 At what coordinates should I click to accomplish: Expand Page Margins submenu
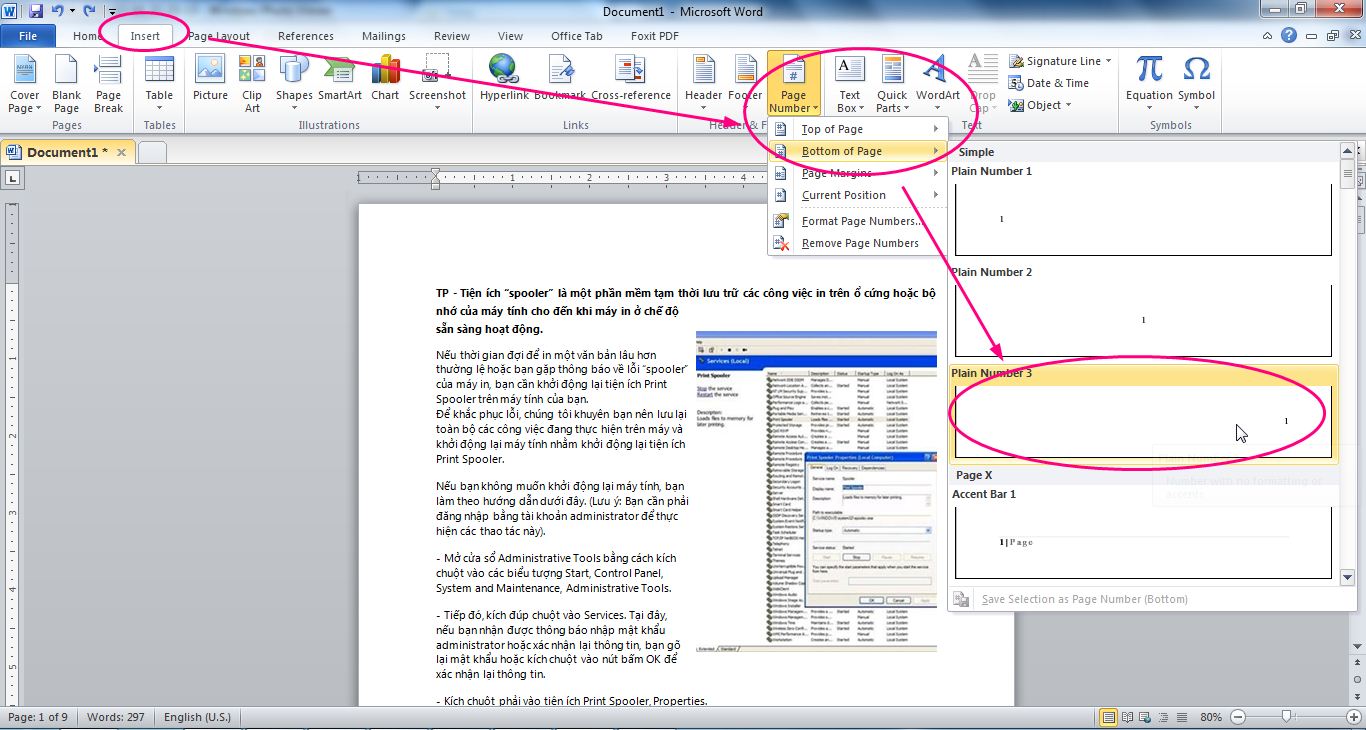pos(858,173)
